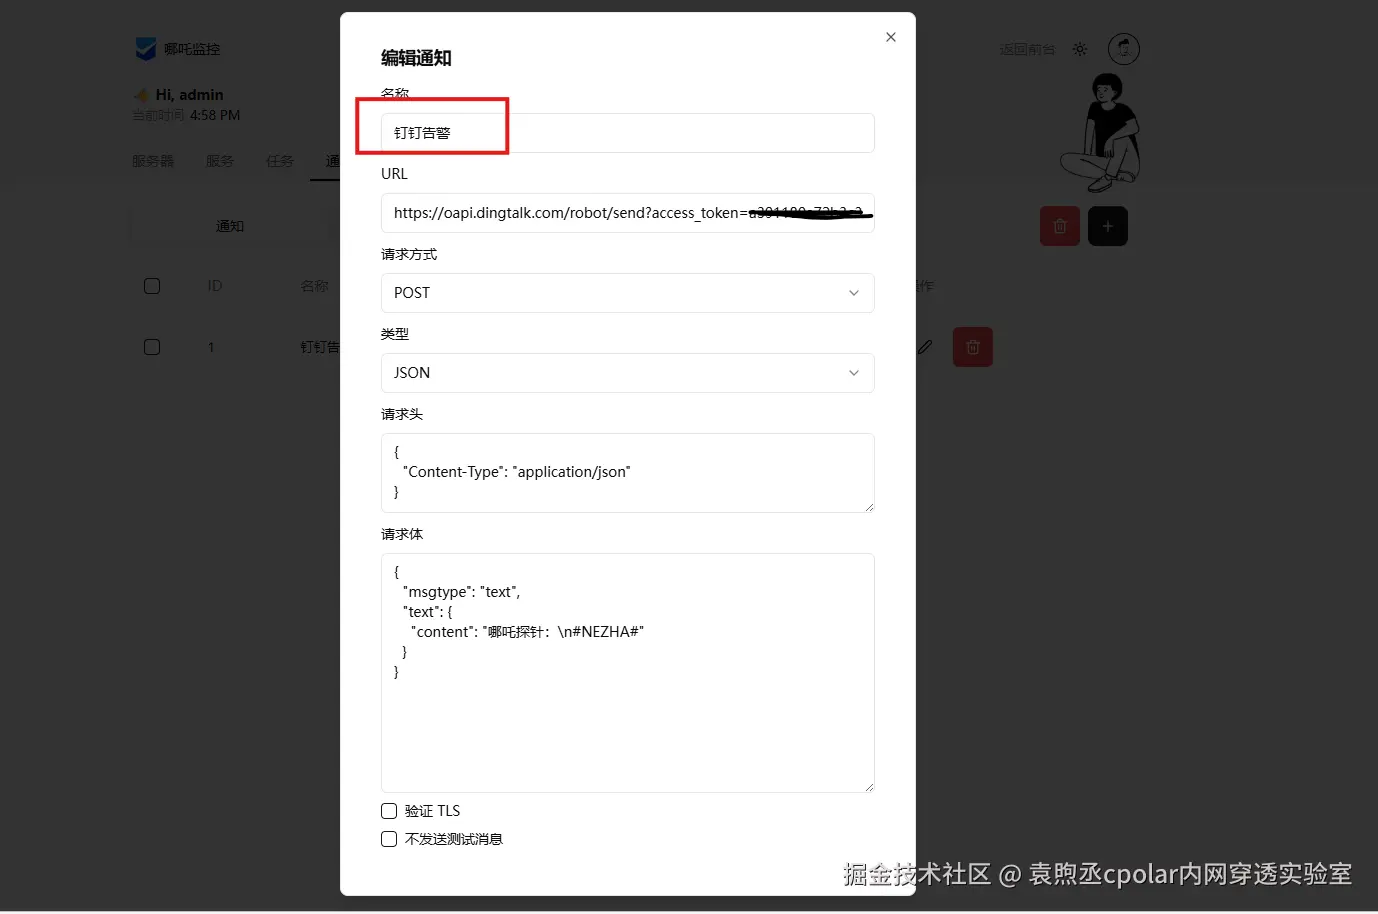Switch to the 服务器 tab

pyautogui.click(x=153, y=161)
